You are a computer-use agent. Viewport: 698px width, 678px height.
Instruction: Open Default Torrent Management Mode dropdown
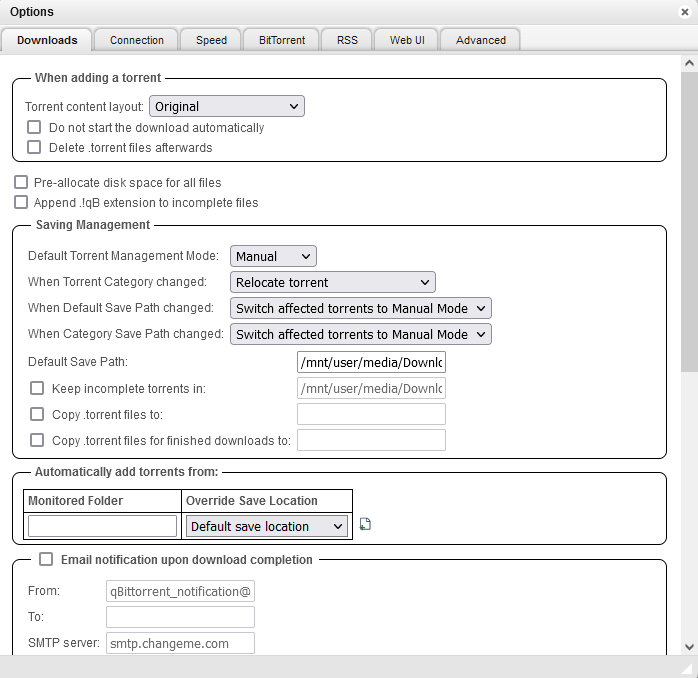(x=273, y=256)
